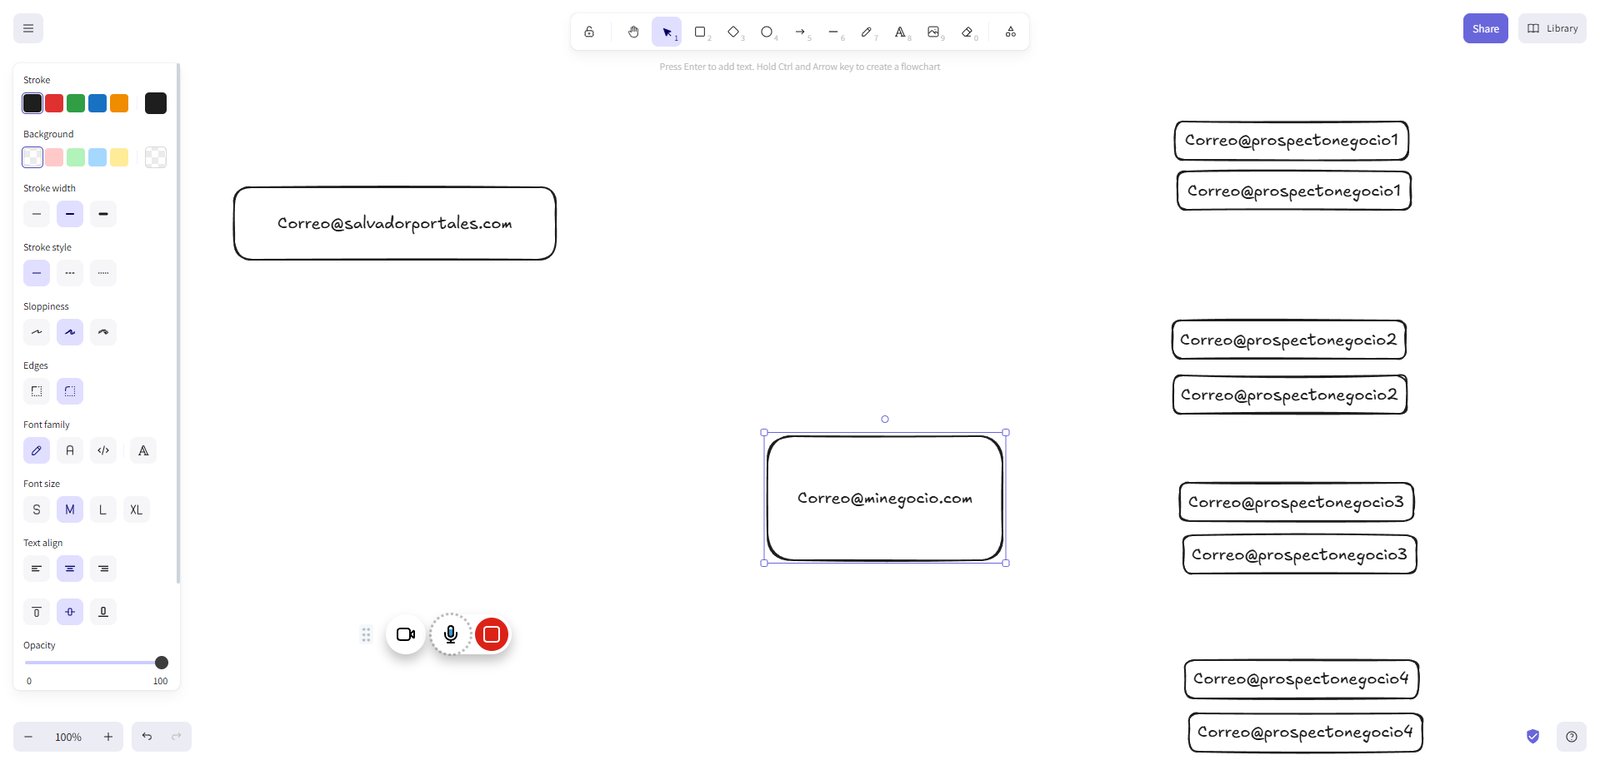The image size is (1600, 765).
Task: Adjust the Opacity slider handle
Action: [162, 662]
